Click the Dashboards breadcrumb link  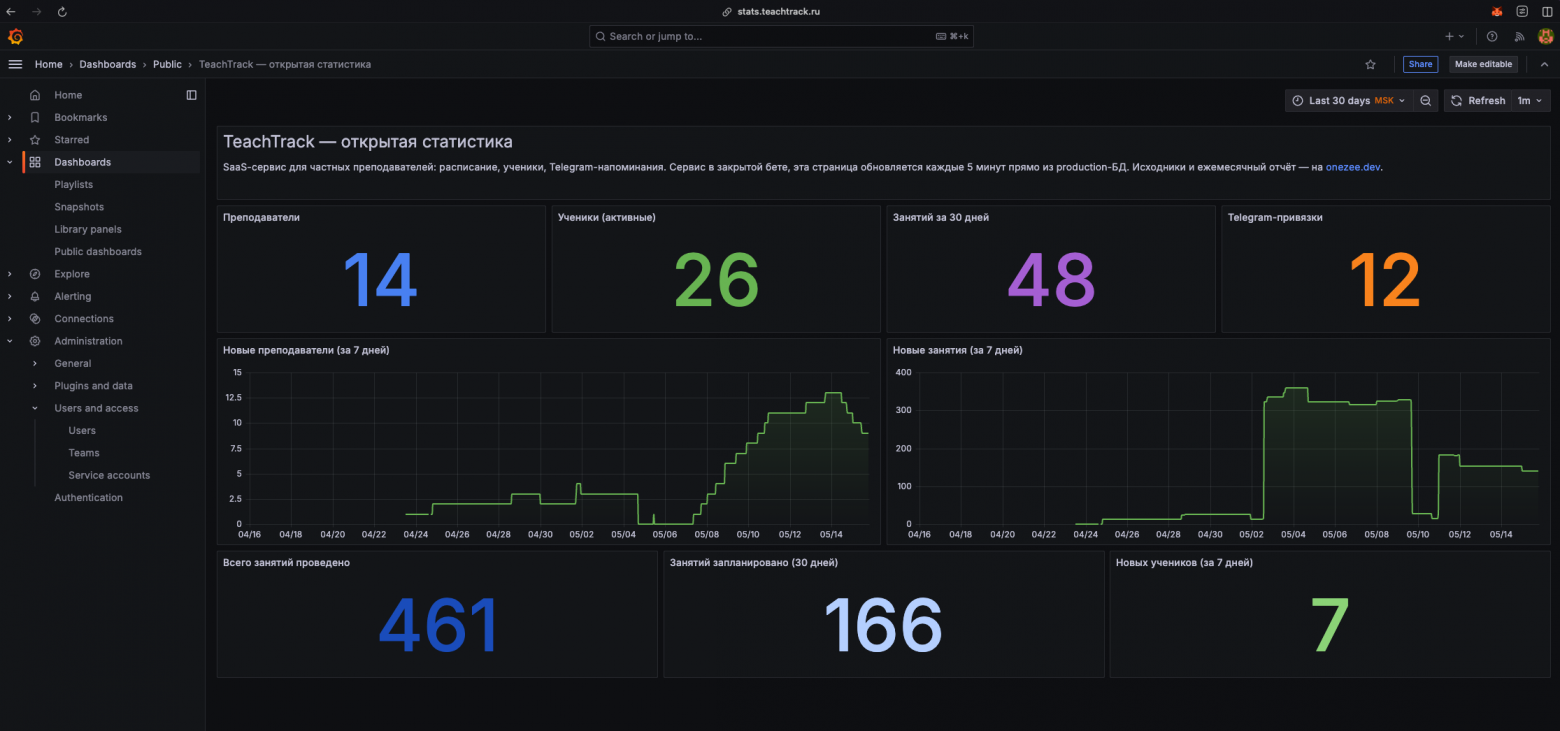107,64
